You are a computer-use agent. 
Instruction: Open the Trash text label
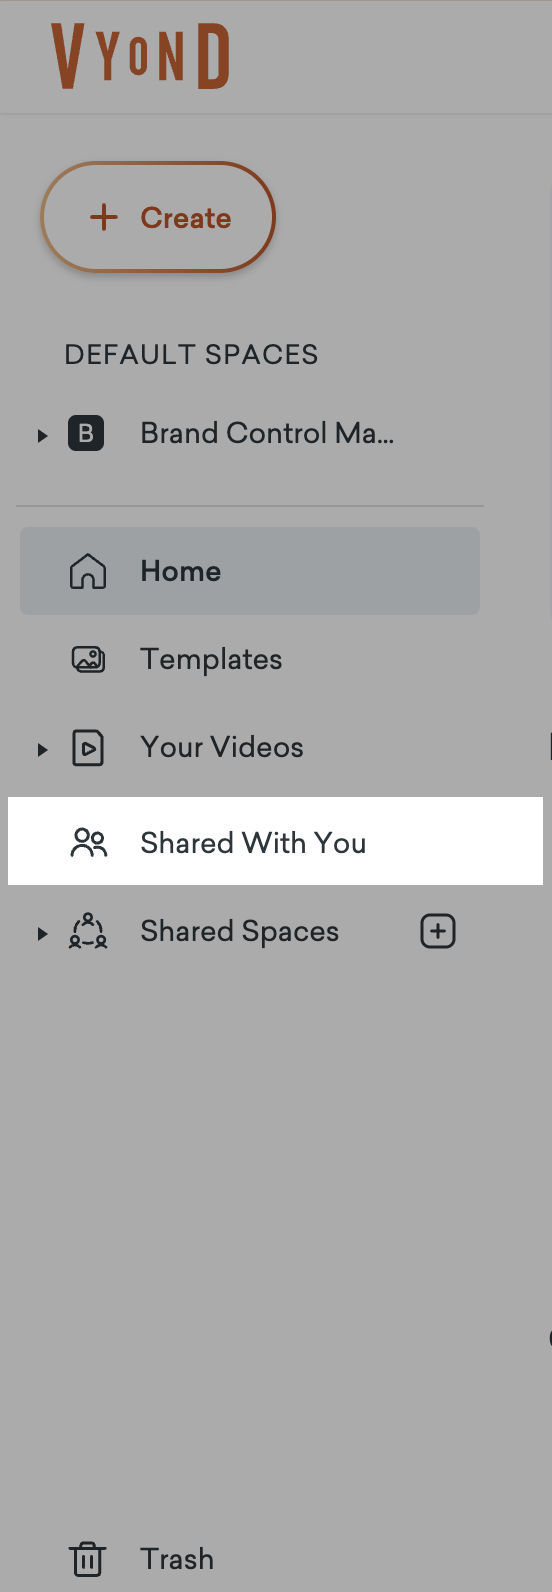coord(177,1559)
